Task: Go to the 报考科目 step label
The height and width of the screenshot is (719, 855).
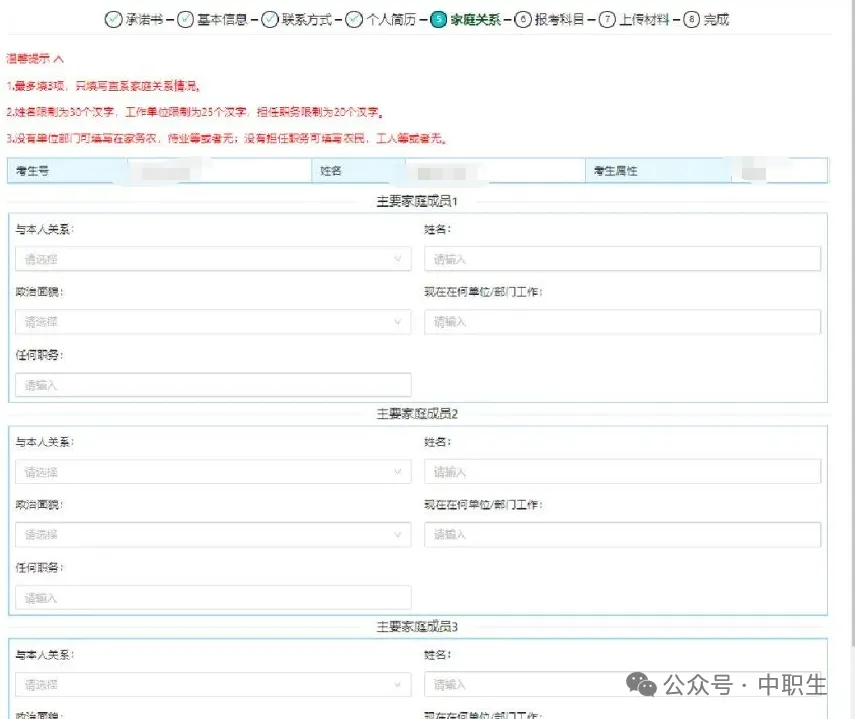Action: click(559, 20)
